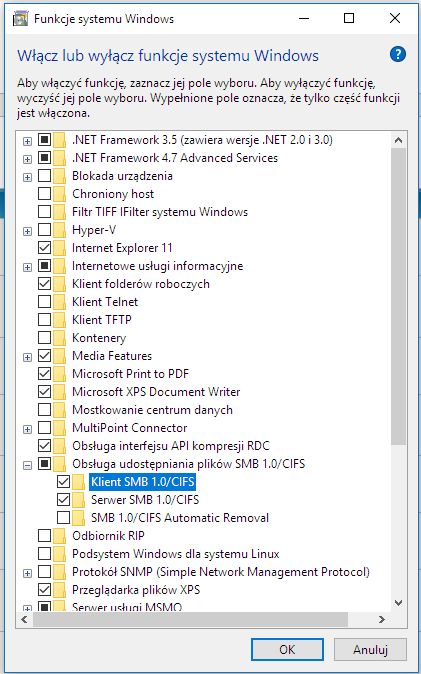Maximize the Funkcje systemu Windows window

[349, 18]
